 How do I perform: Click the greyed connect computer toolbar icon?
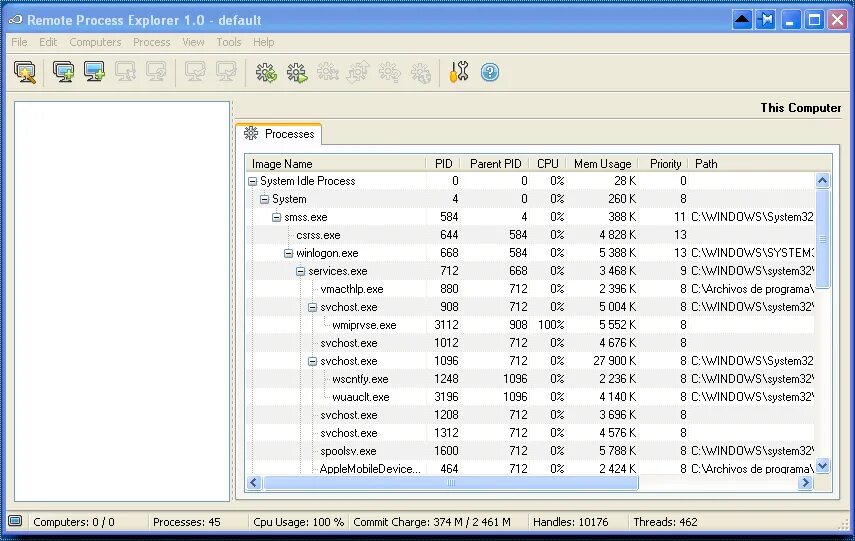(x=195, y=72)
